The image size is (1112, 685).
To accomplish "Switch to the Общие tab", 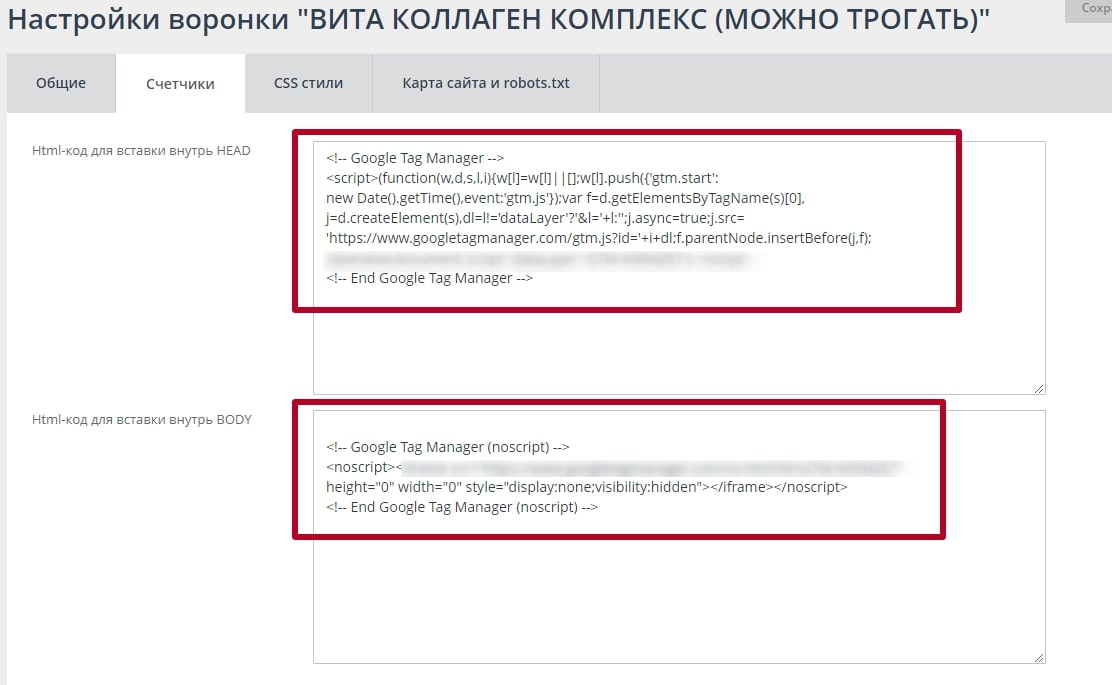I will point(61,83).
